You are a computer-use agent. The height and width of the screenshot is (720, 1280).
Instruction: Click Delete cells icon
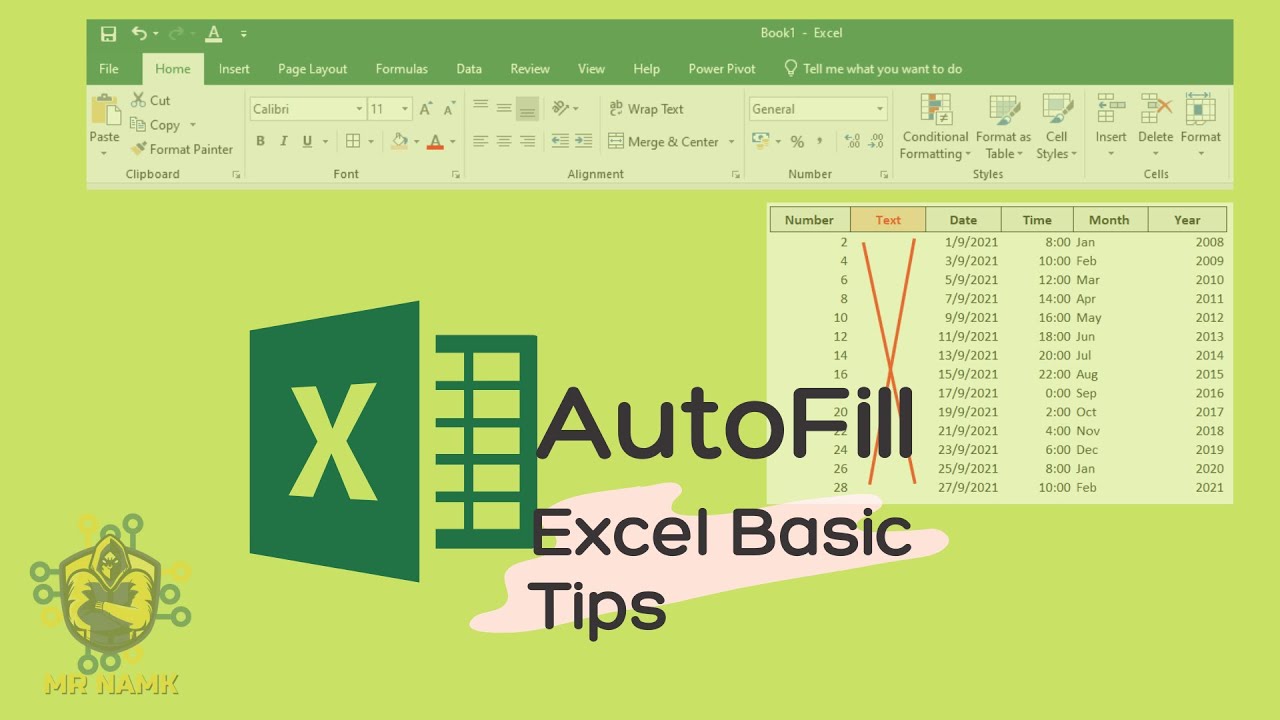(x=1156, y=109)
